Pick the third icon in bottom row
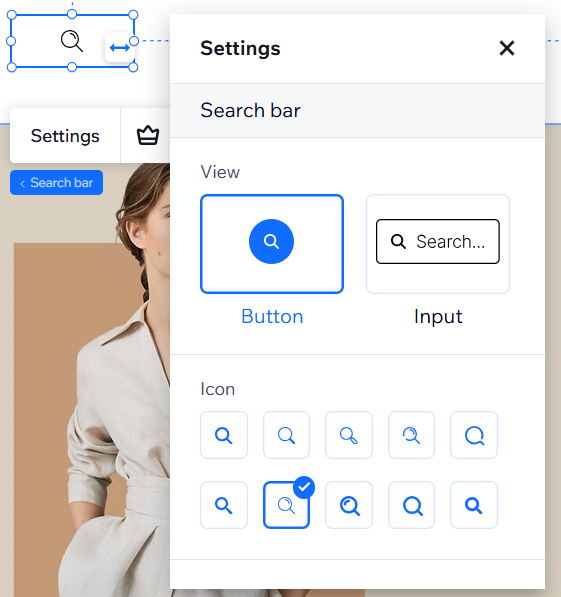Screen dimensions: 561x597 coord(349,505)
